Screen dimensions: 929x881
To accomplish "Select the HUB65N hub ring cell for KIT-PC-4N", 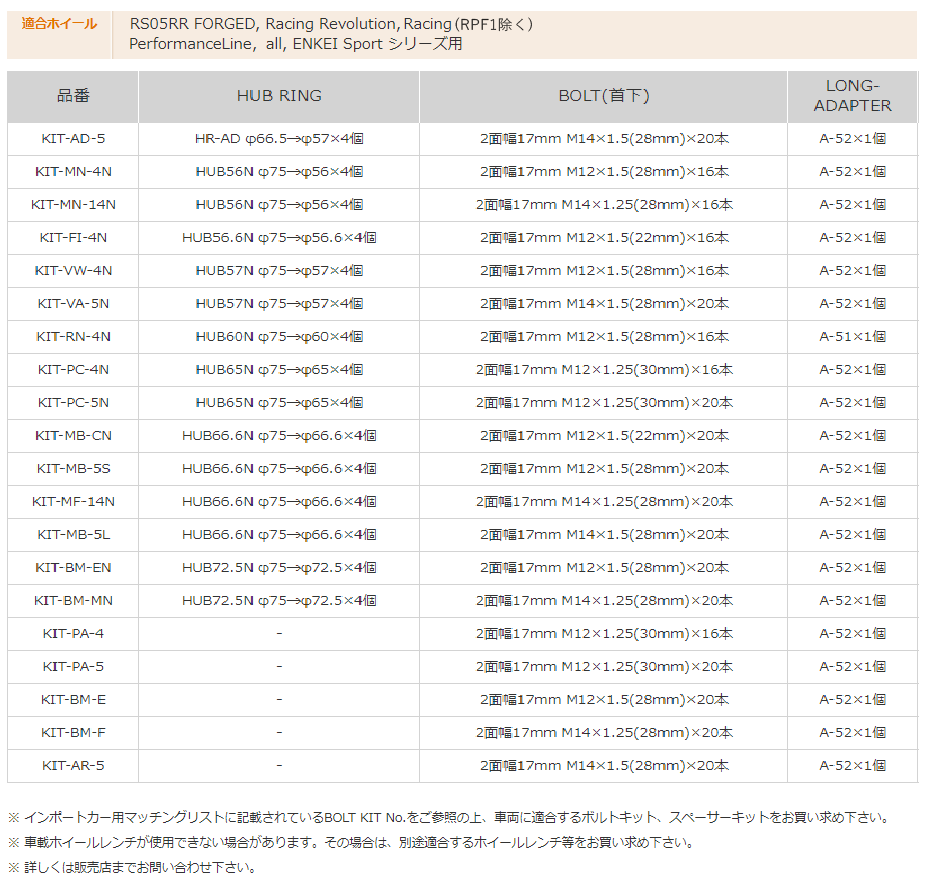I will tap(279, 370).
